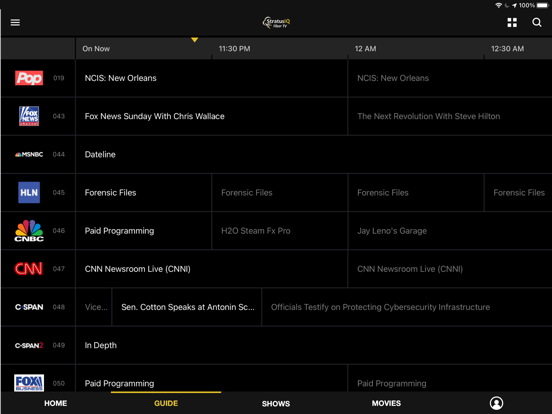This screenshot has height=414, width=552.
Task: Open The Next Revolution With Steve Hilton
Action: [450, 116]
